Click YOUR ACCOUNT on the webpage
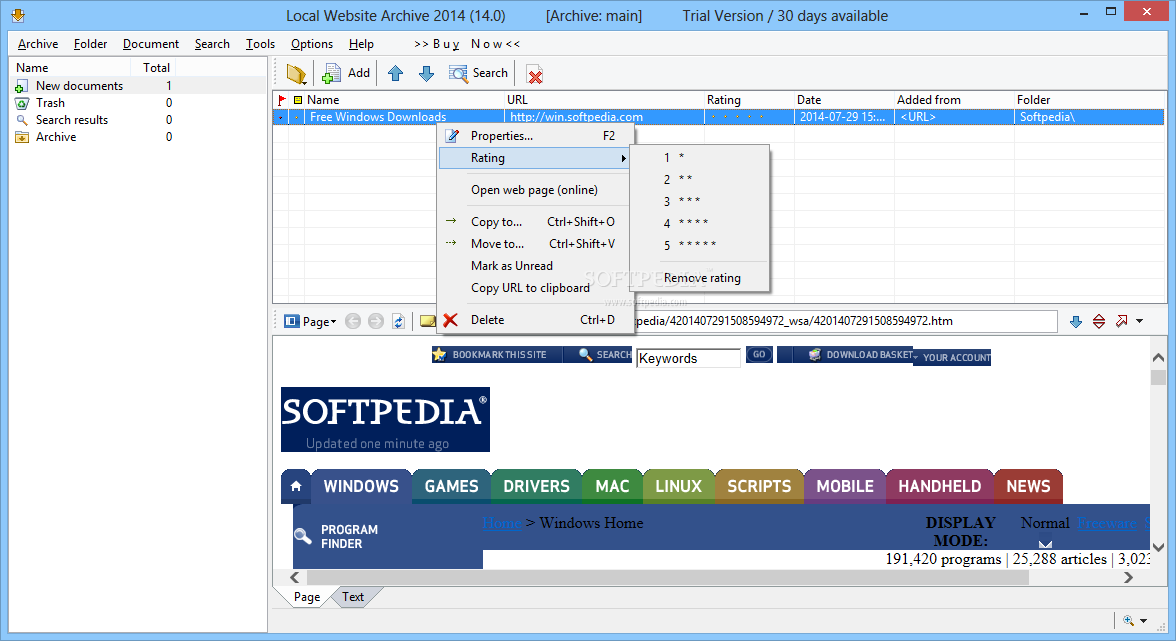 (956, 358)
